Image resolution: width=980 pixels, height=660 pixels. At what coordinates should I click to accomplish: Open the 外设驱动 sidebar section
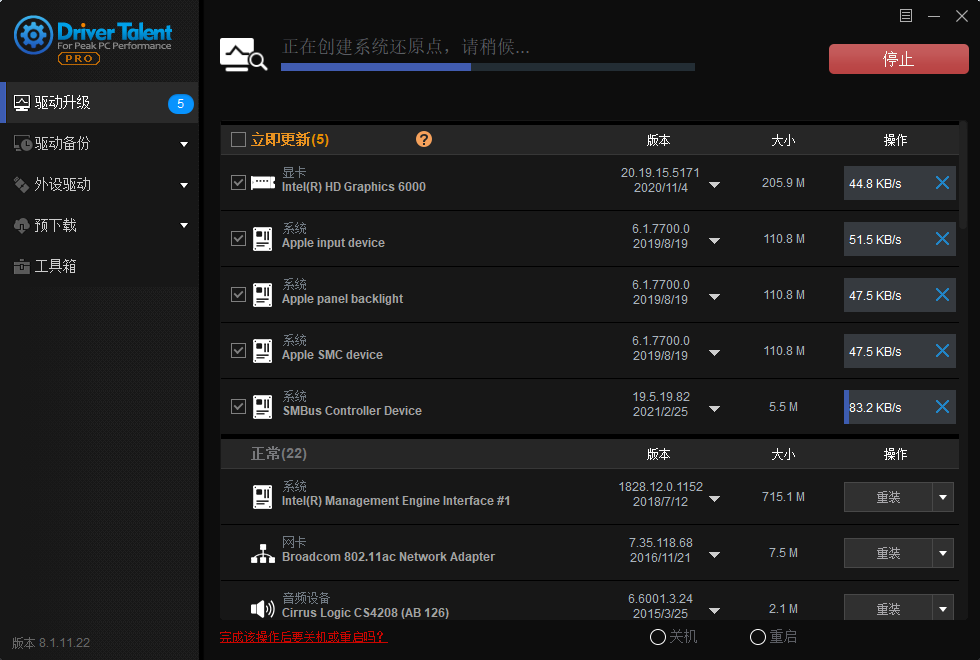(99, 184)
